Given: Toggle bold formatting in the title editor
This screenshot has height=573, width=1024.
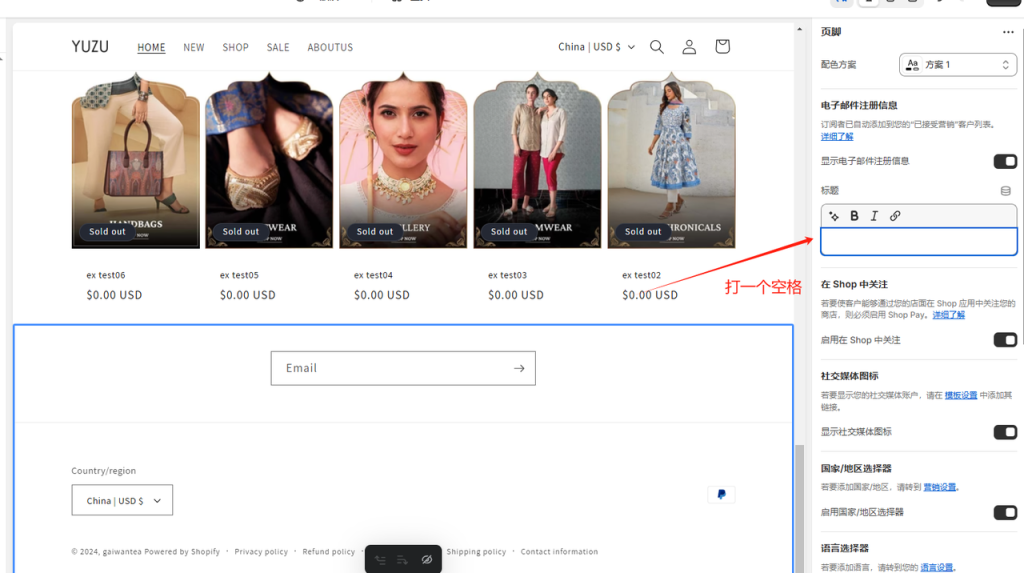Looking at the screenshot, I should point(854,216).
